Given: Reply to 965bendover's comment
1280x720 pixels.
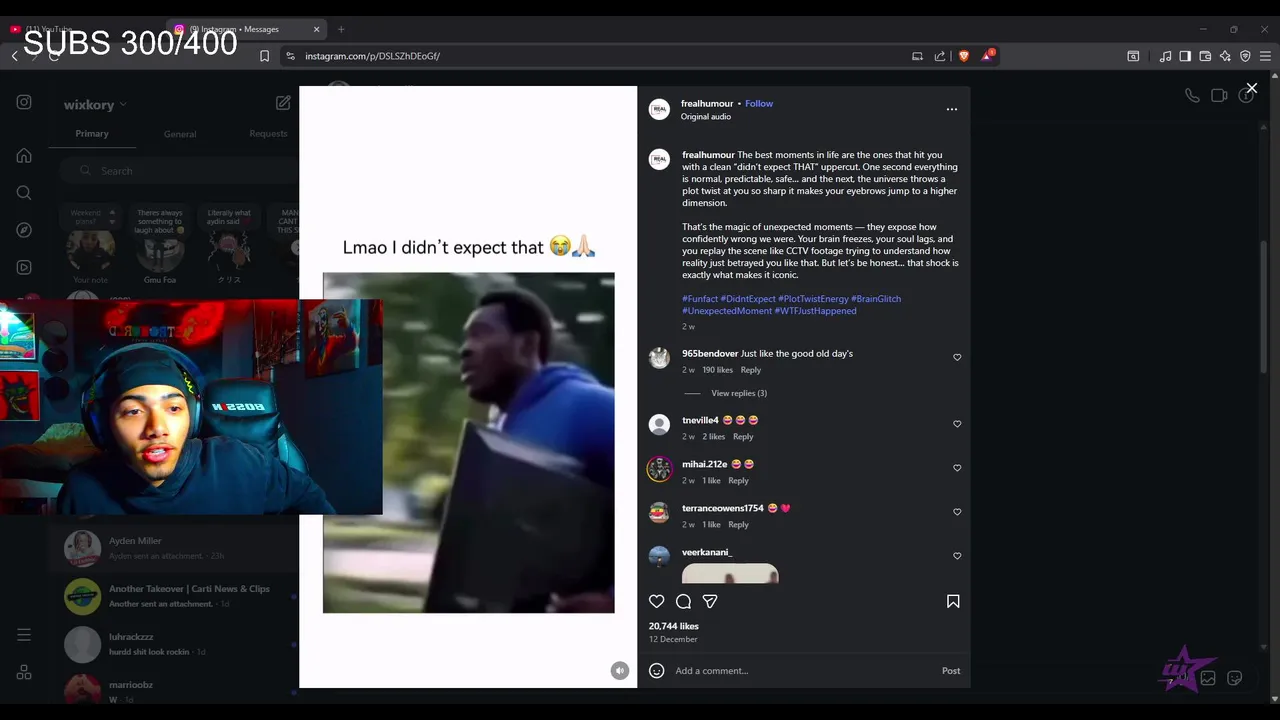Looking at the screenshot, I should tap(751, 370).
